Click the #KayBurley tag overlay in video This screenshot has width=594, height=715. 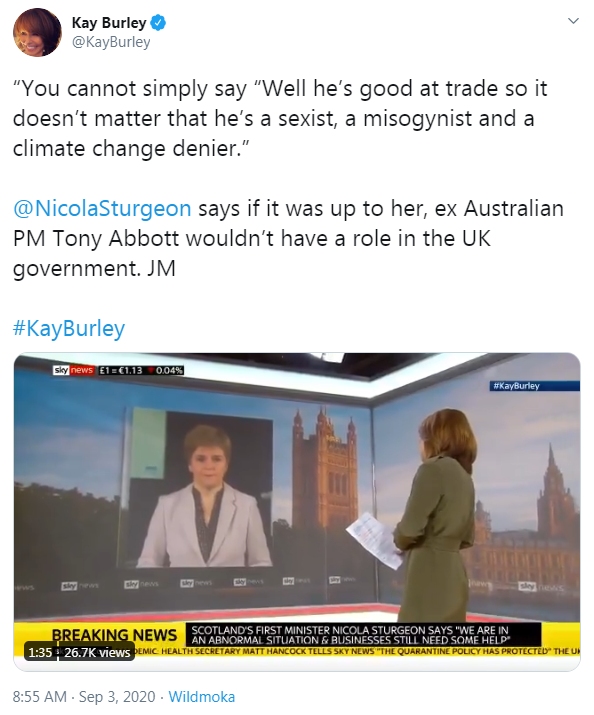(x=516, y=386)
